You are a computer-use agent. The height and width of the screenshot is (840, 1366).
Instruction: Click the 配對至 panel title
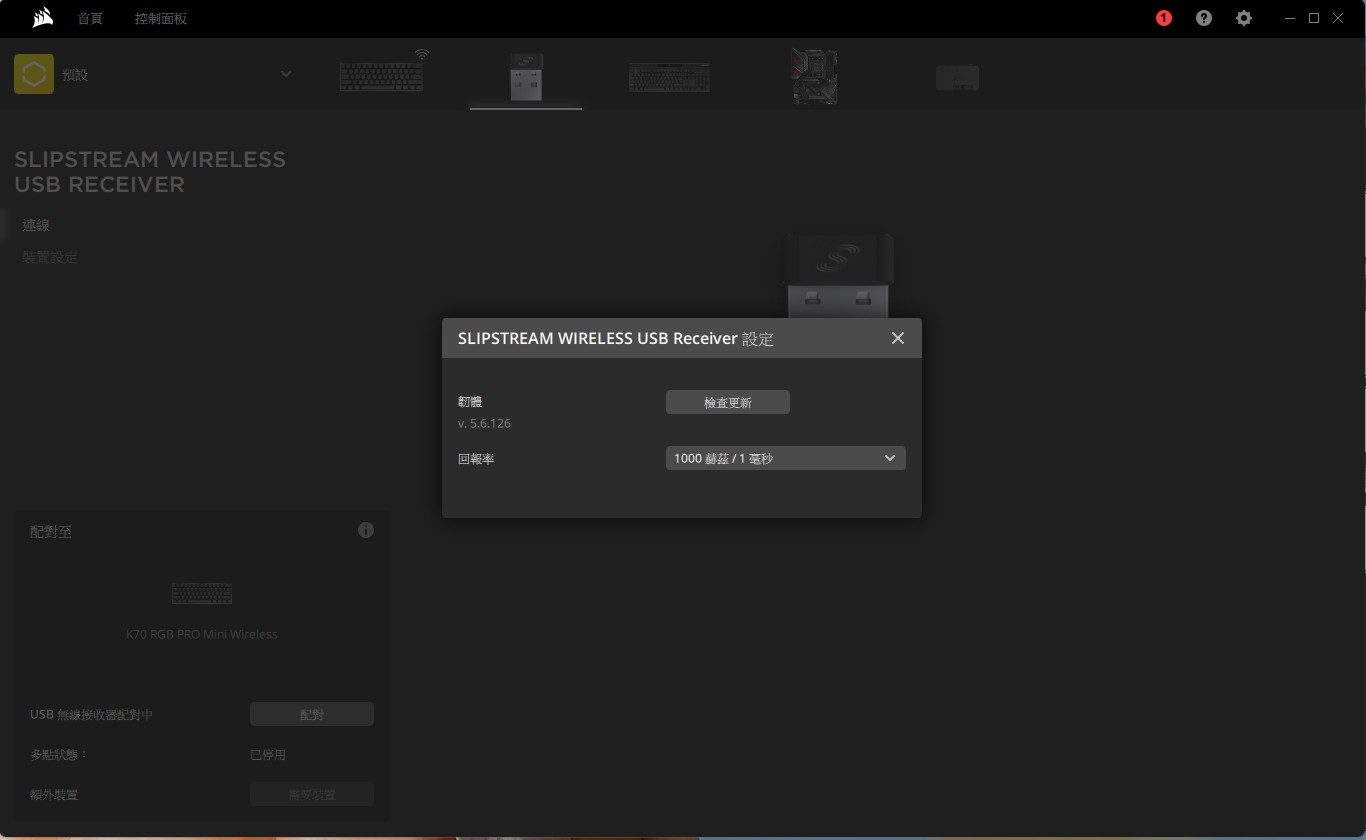[51, 532]
